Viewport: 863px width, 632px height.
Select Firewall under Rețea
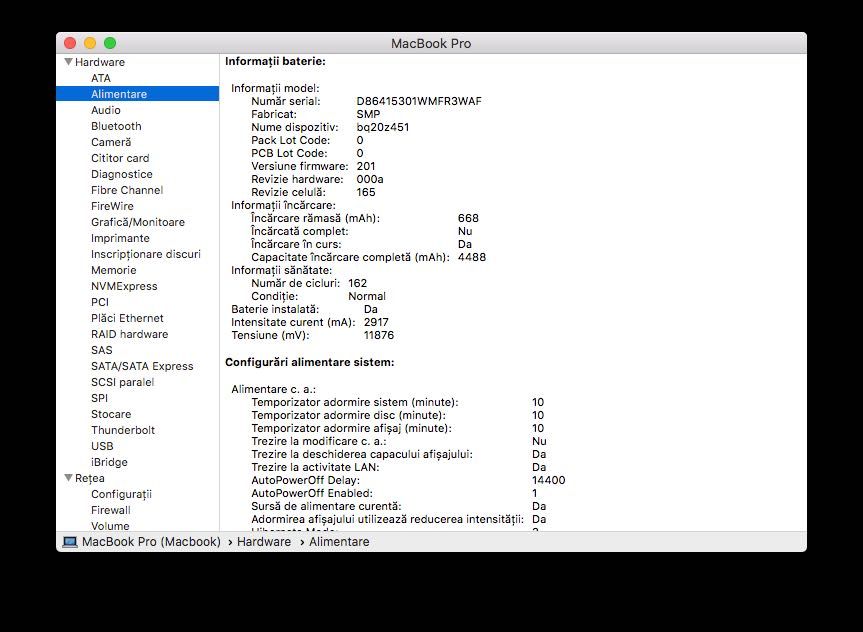111,510
